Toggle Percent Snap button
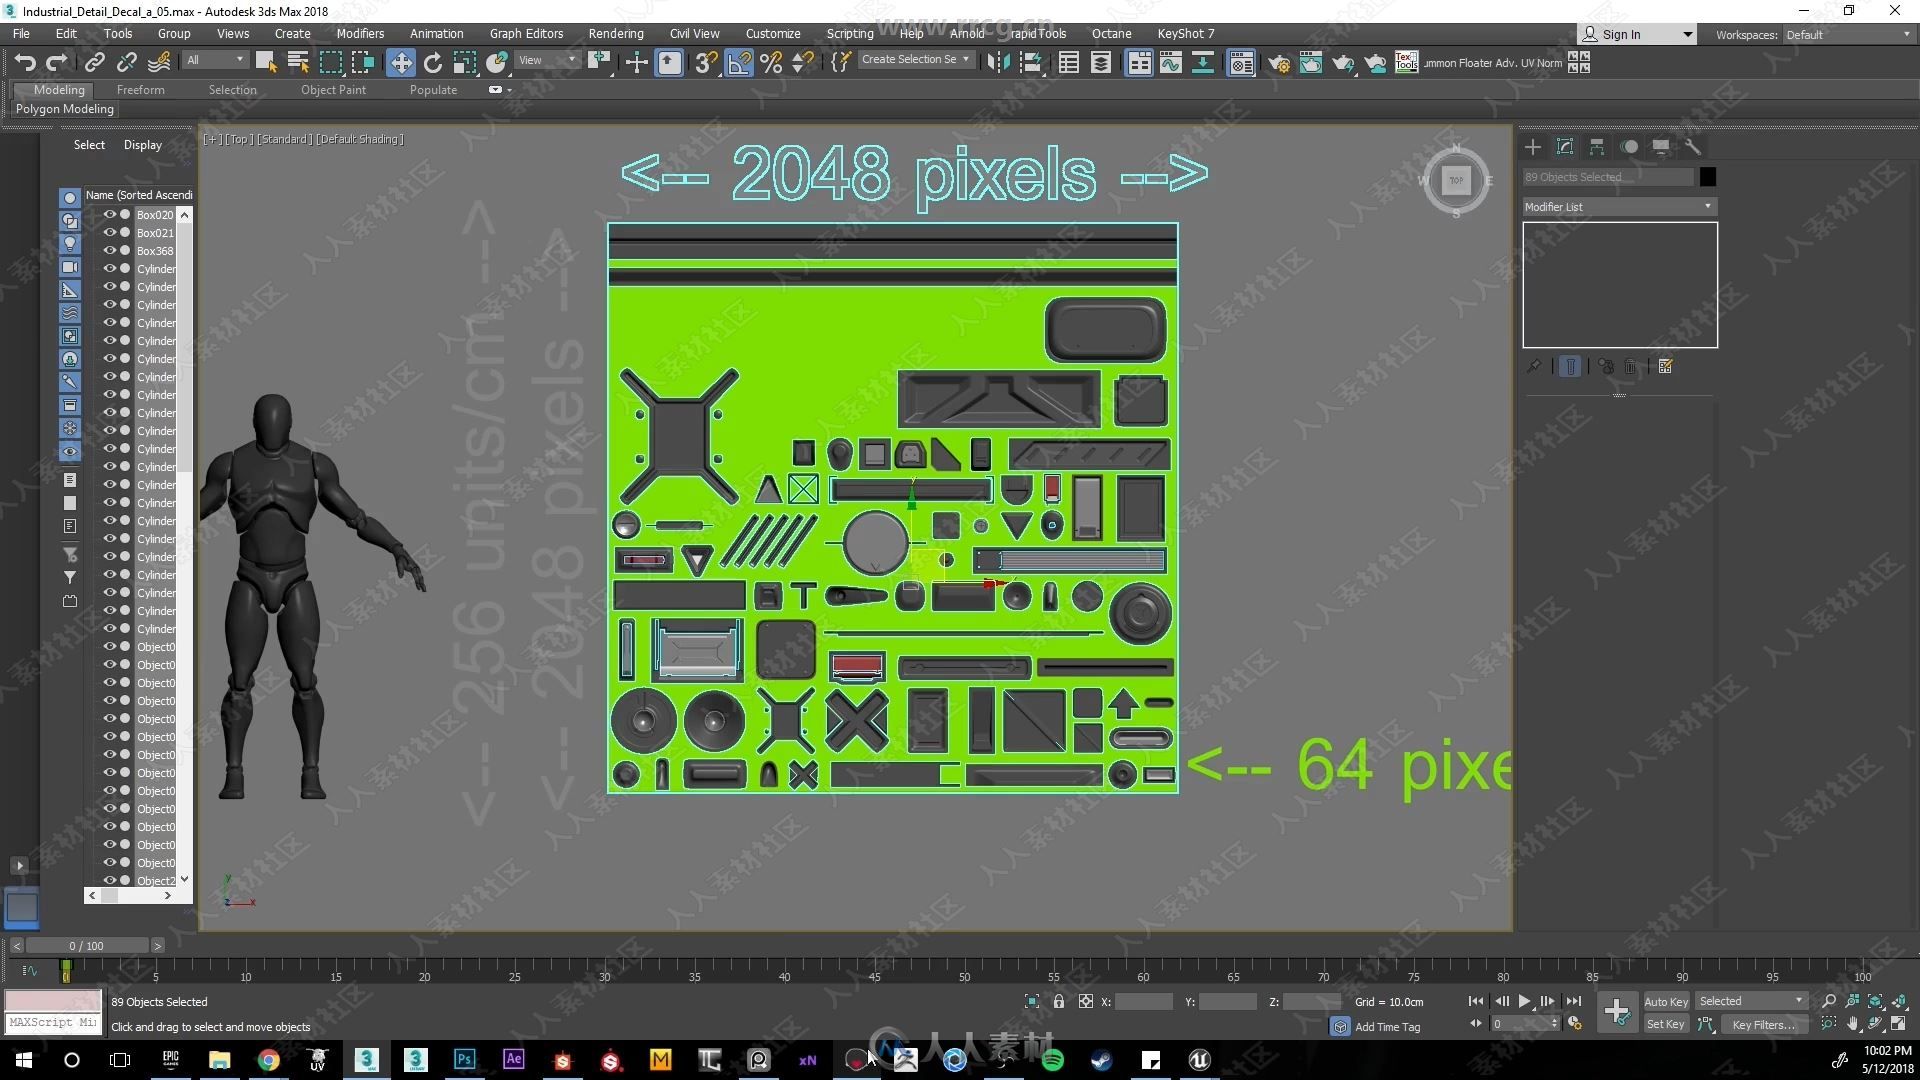The width and height of the screenshot is (1920, 1080). click(771, 63)
